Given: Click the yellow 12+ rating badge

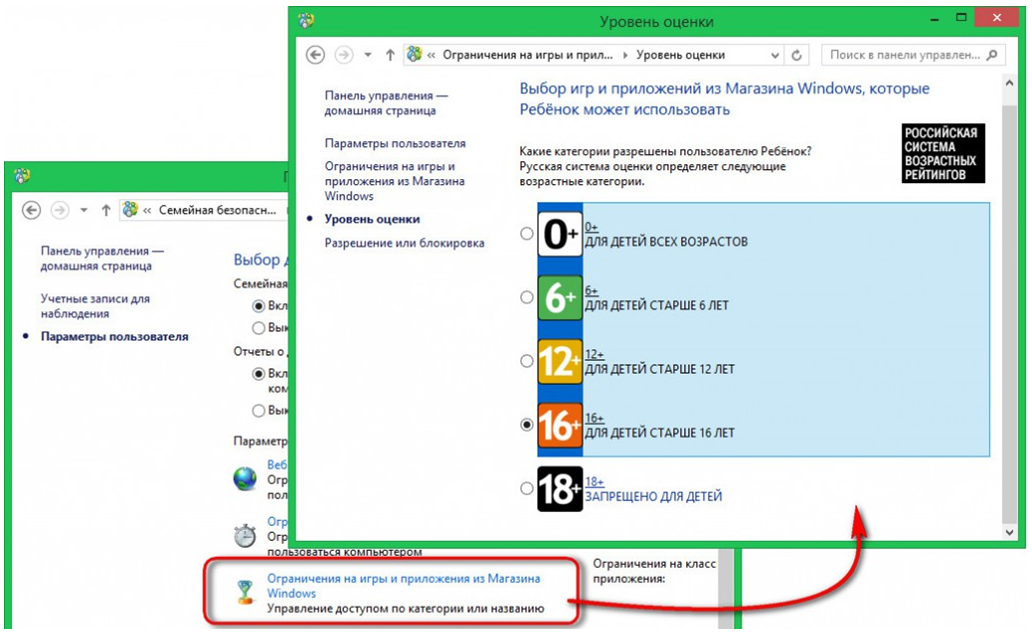Looking at the screenshot, I should 559,361.
